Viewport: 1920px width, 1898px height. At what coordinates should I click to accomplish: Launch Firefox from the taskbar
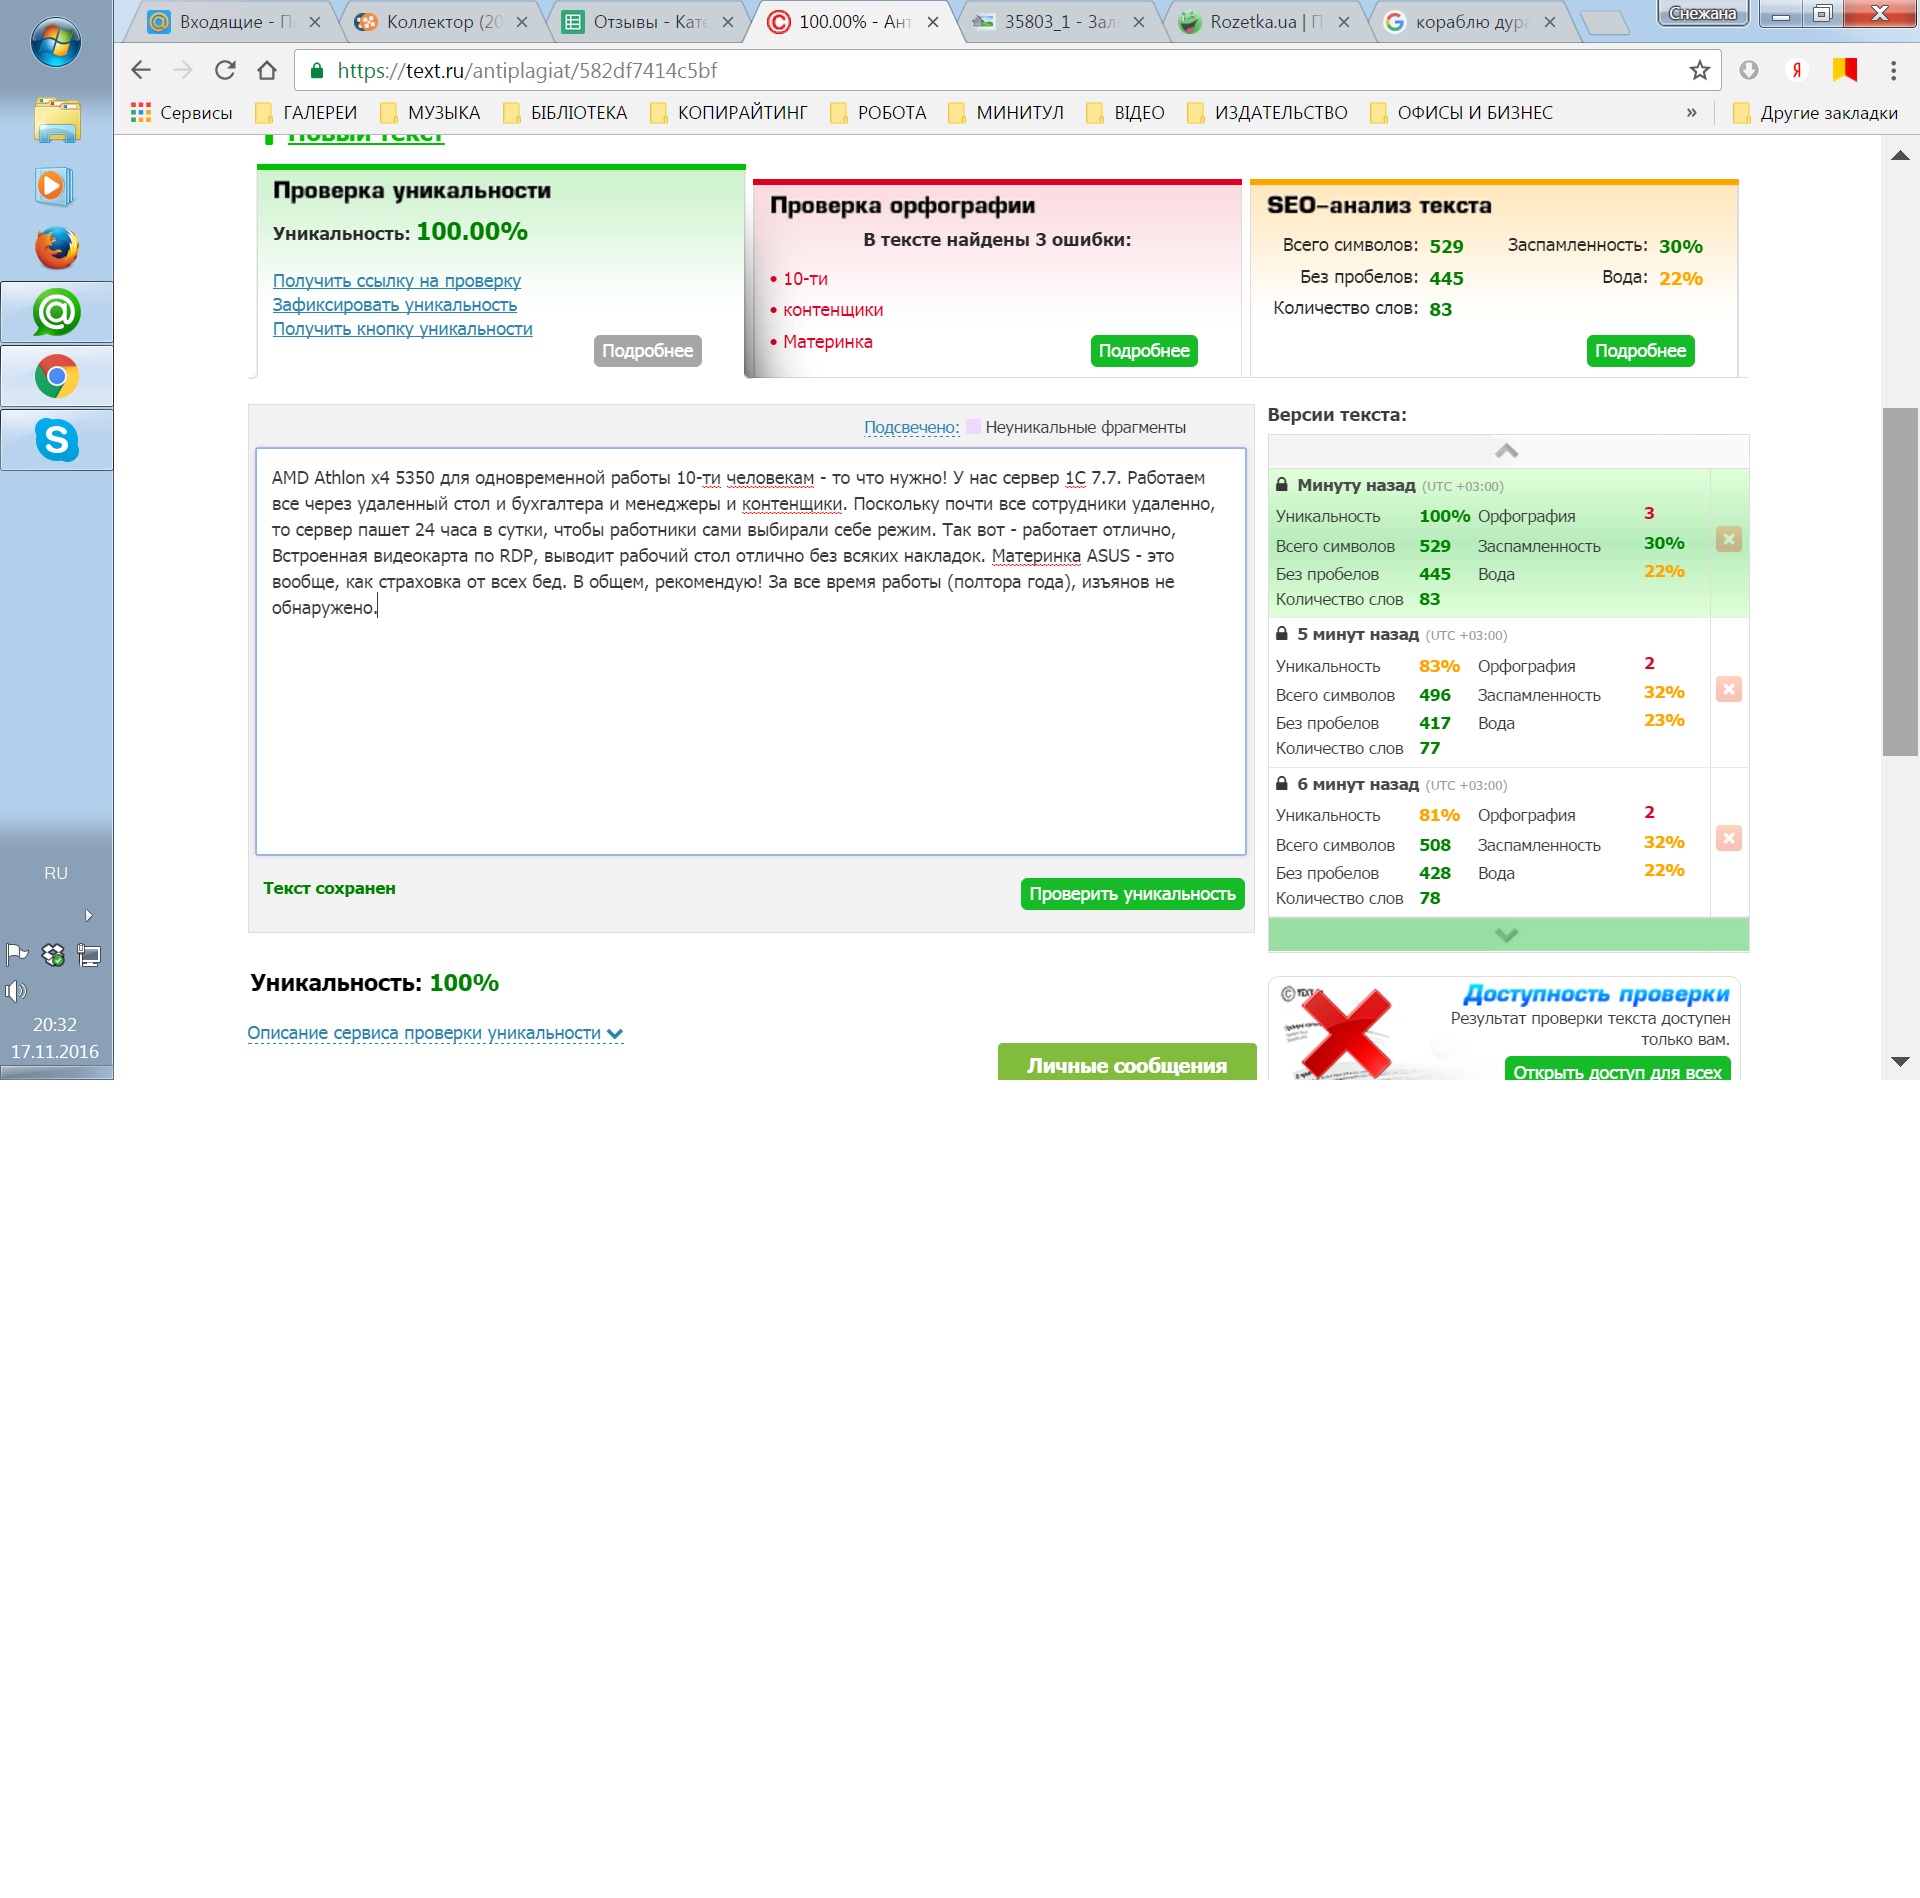coord(56,249)
